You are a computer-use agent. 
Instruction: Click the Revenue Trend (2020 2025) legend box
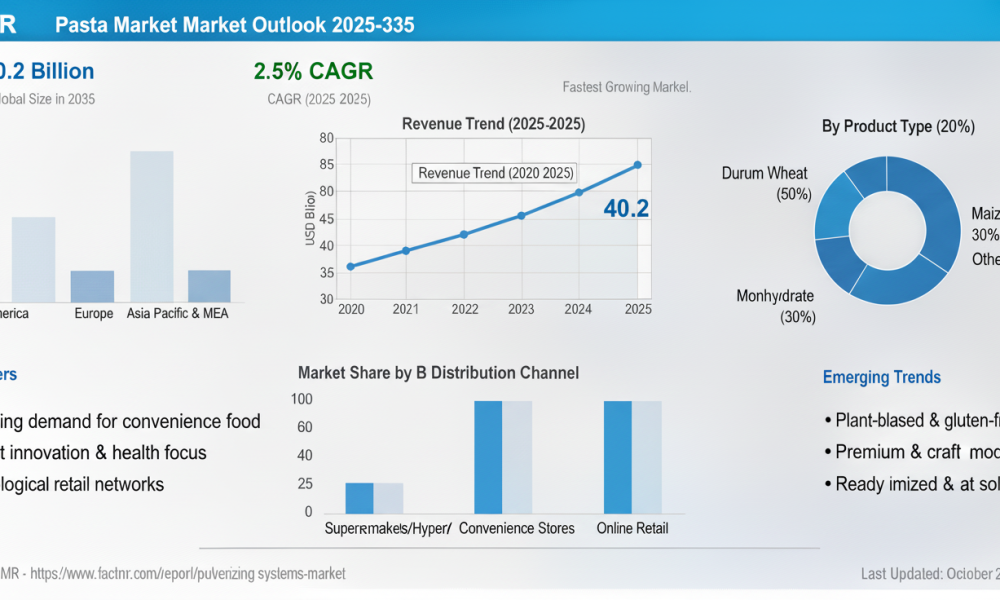click(x=495, y=173)
